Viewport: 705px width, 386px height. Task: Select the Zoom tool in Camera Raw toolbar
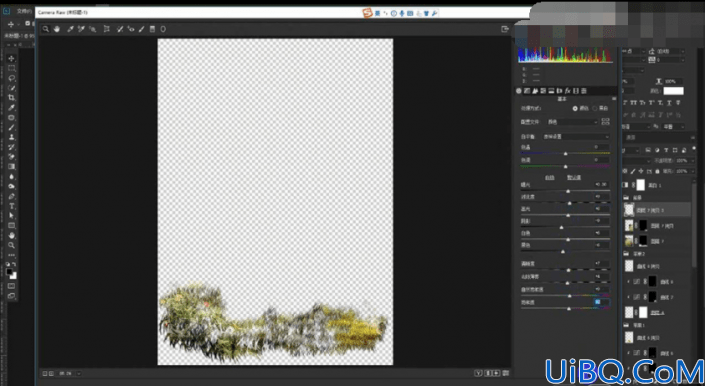[x=45, y=29]
